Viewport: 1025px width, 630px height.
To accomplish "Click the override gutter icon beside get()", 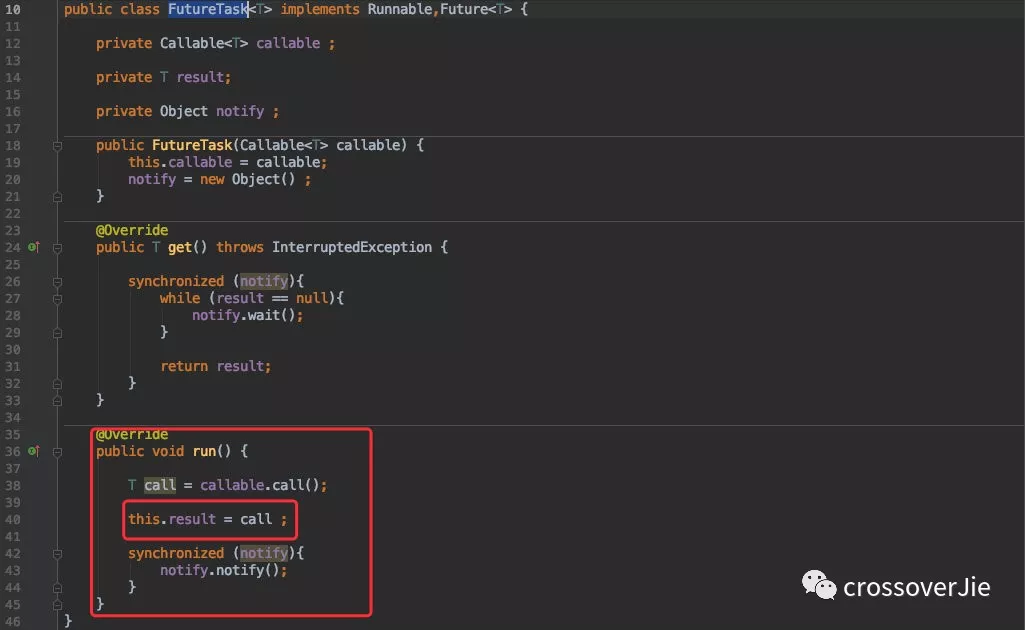I will point(33,247).
